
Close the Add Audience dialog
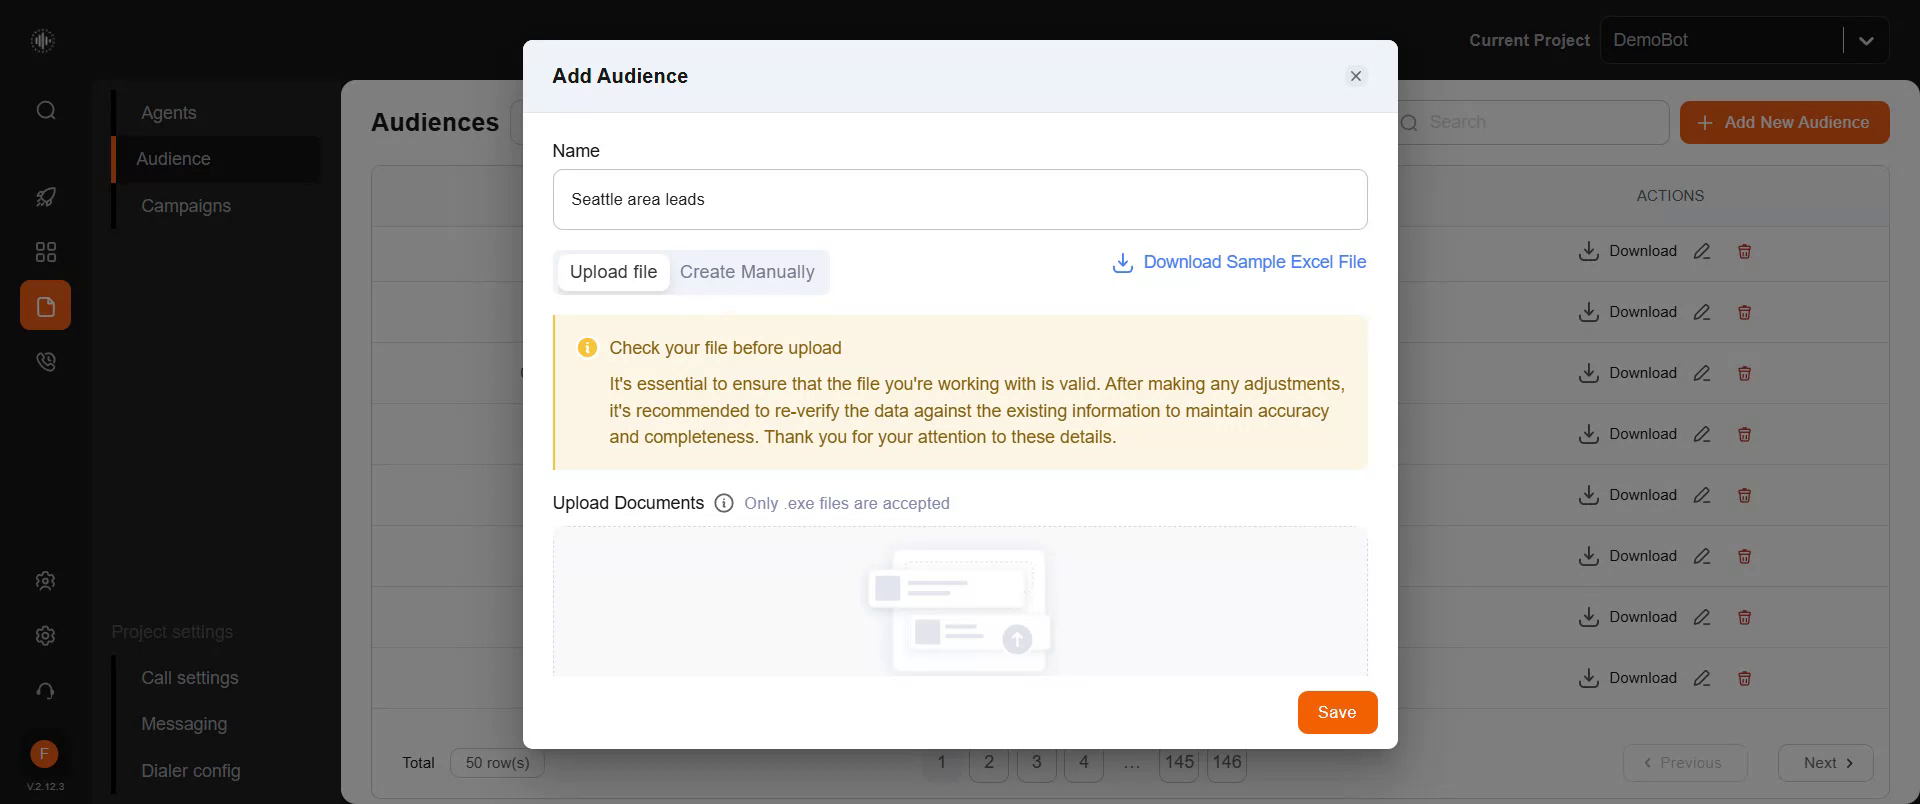pos(1356,76)
